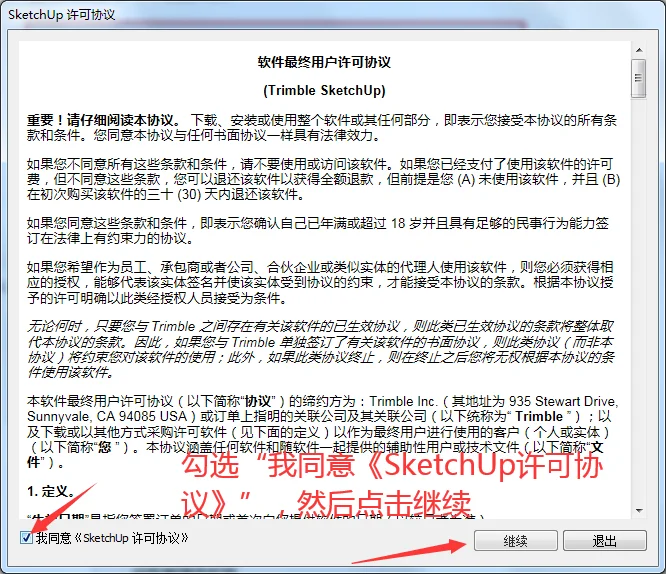Click the bold text 重要！请仔细阅读本协议。
This screenshot has height=574, width=666.
click(x=104, y=120)
